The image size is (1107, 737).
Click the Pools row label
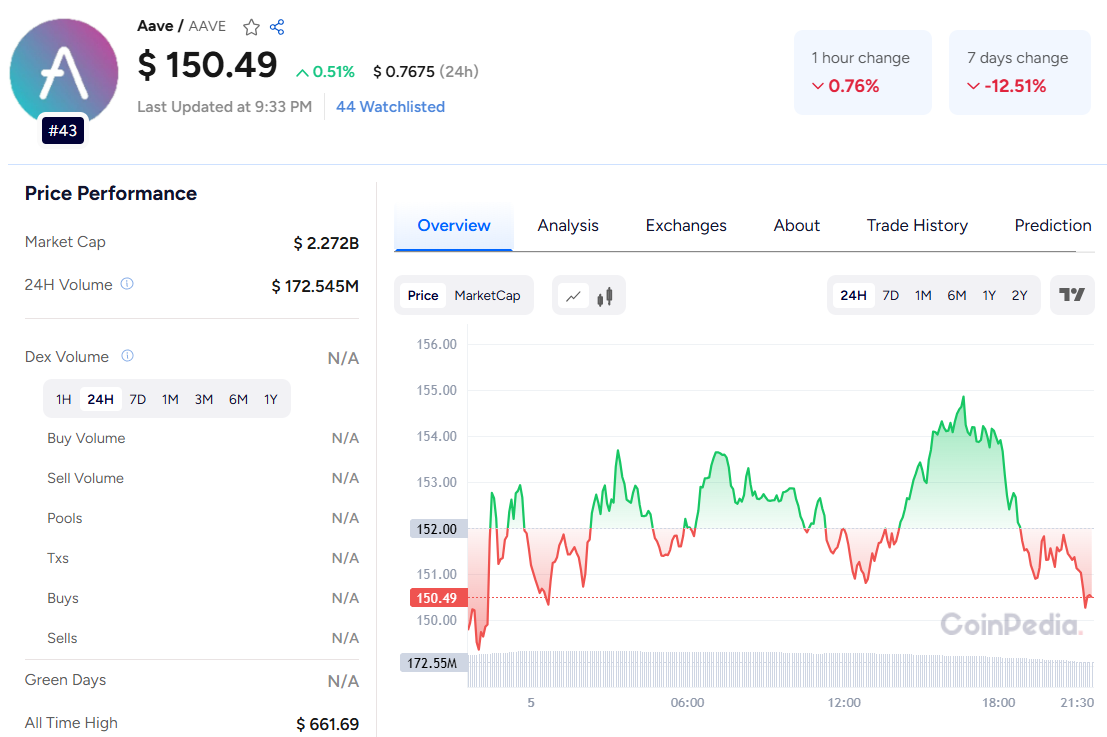click(65, 518)
